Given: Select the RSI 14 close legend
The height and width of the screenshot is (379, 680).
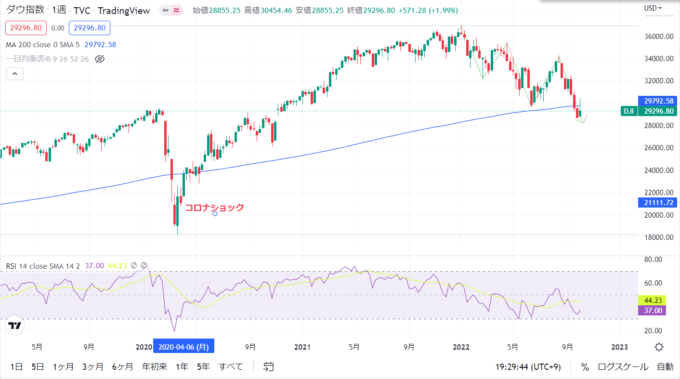Looking at the screenshot, I should click(x=42, y=266).
